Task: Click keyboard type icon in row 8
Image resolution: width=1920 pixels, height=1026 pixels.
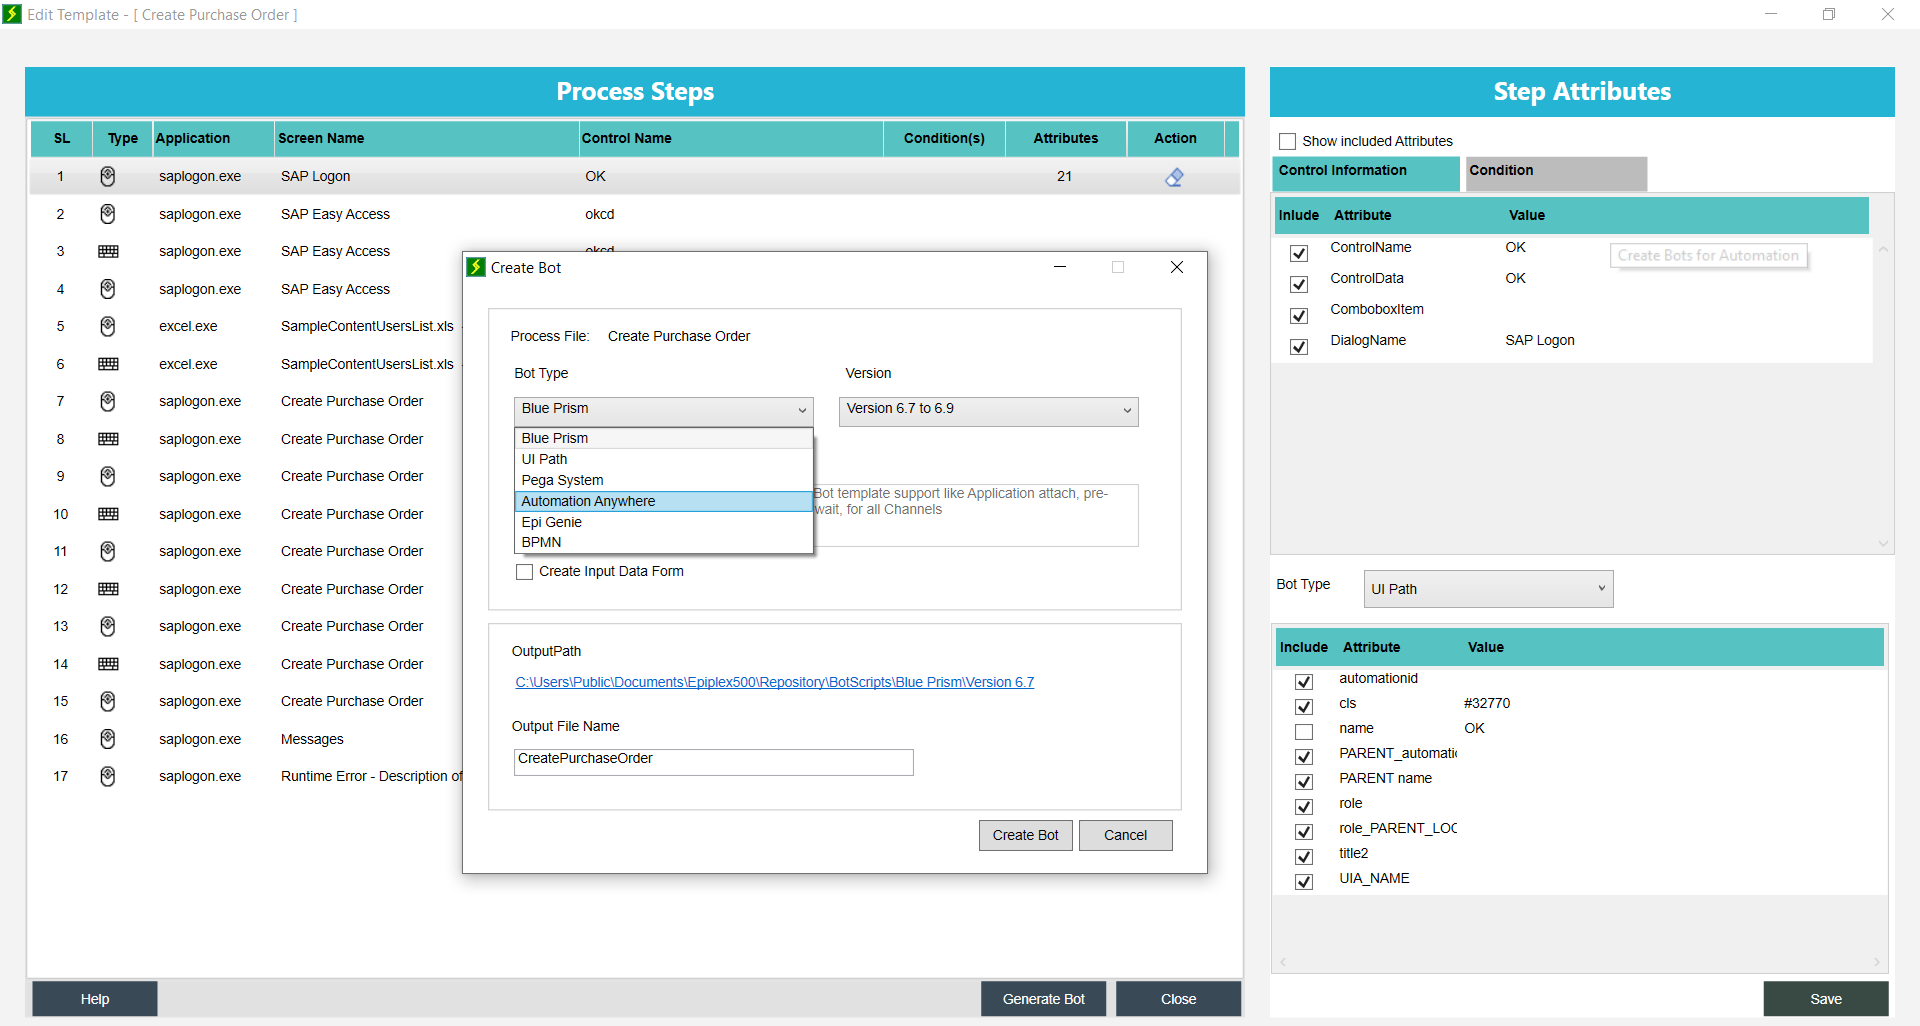Action: point(108,439)
